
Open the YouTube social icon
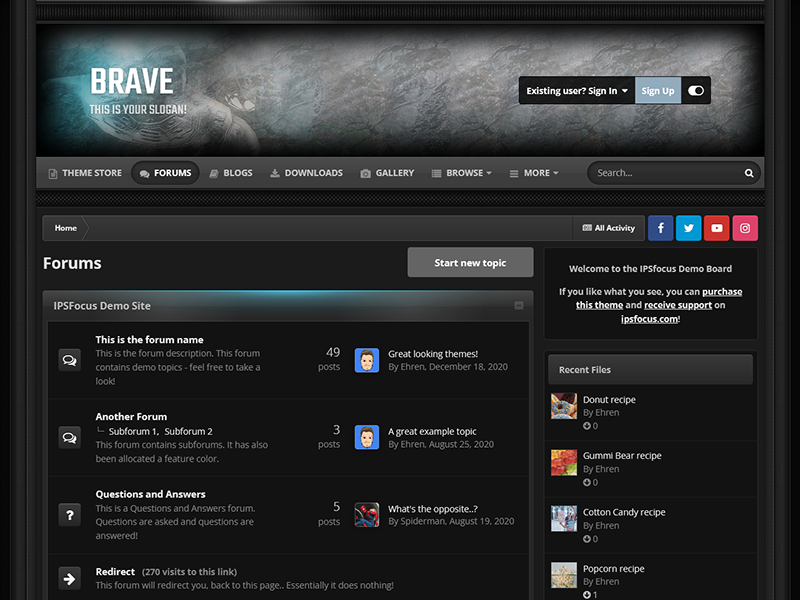click(x=716, y=228)
